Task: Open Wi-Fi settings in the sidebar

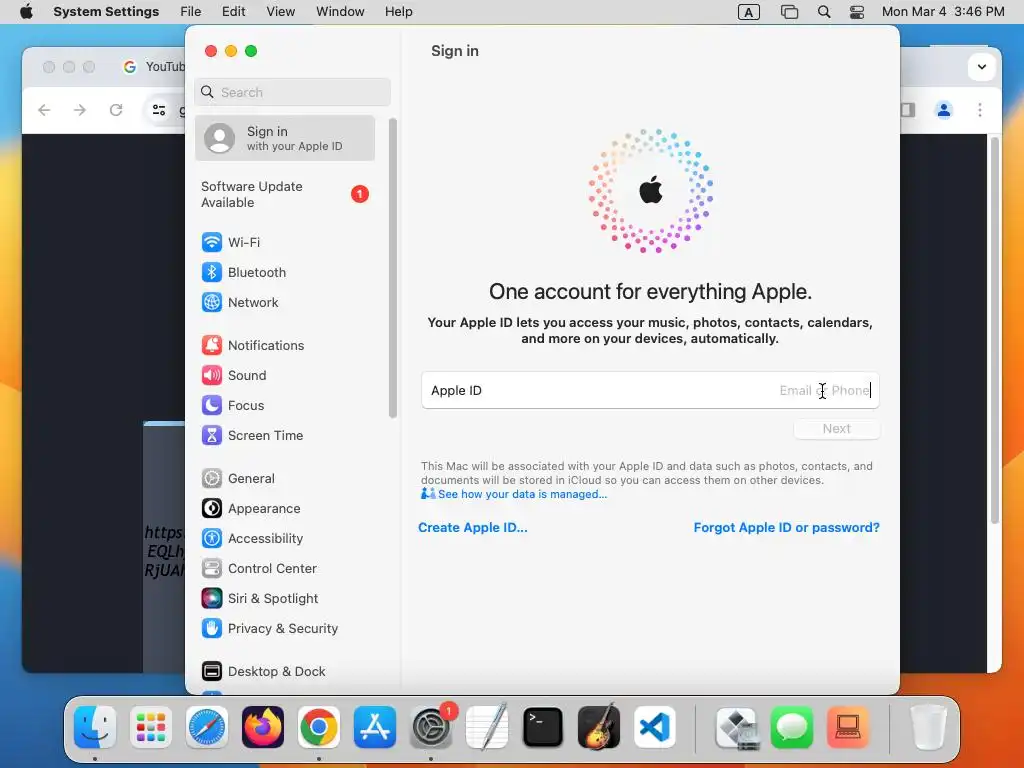Action: pyautogui.click(x=230, y=242)
